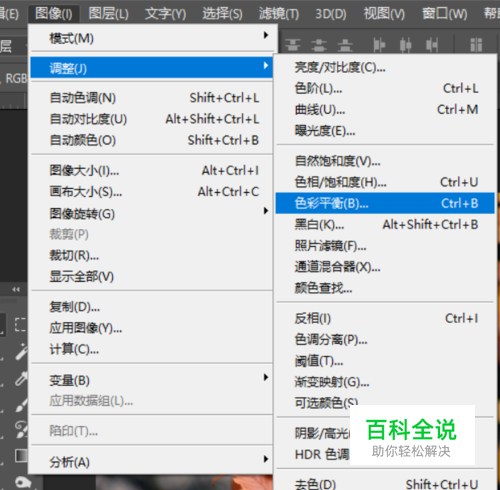Click the distribute right edges icon
Screen dimensions: 500x490
click(x=432, y=45)
